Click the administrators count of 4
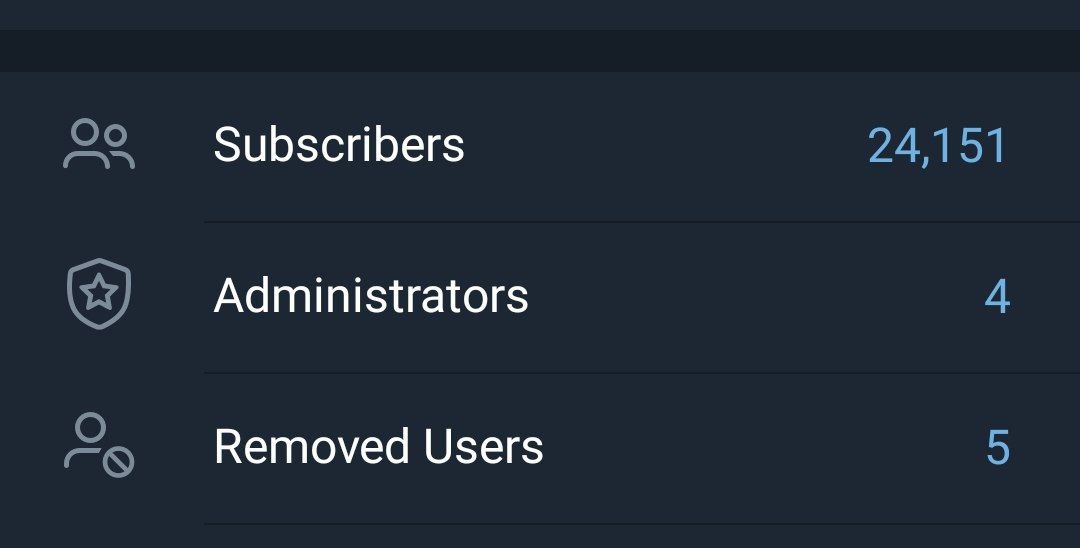This screenshot has height=548, width=1080. point(996,298)
